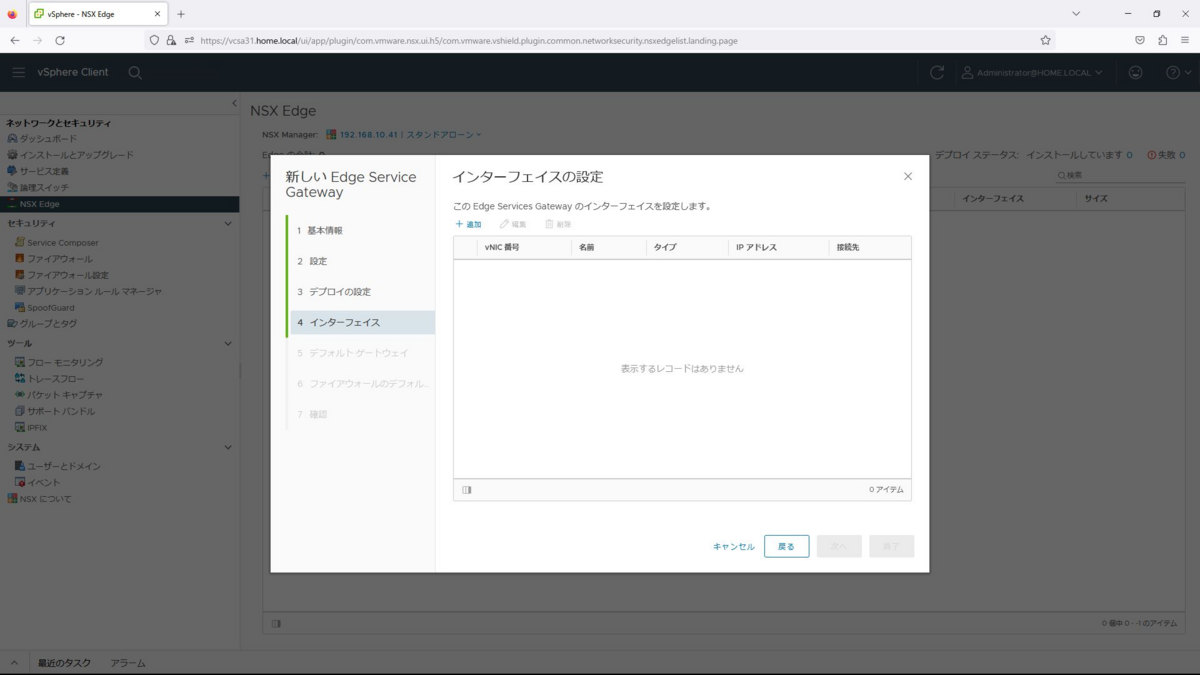Open background edge list column picker icon
The height and width of the screenshot is (675, 1200).
pos(276,623)
